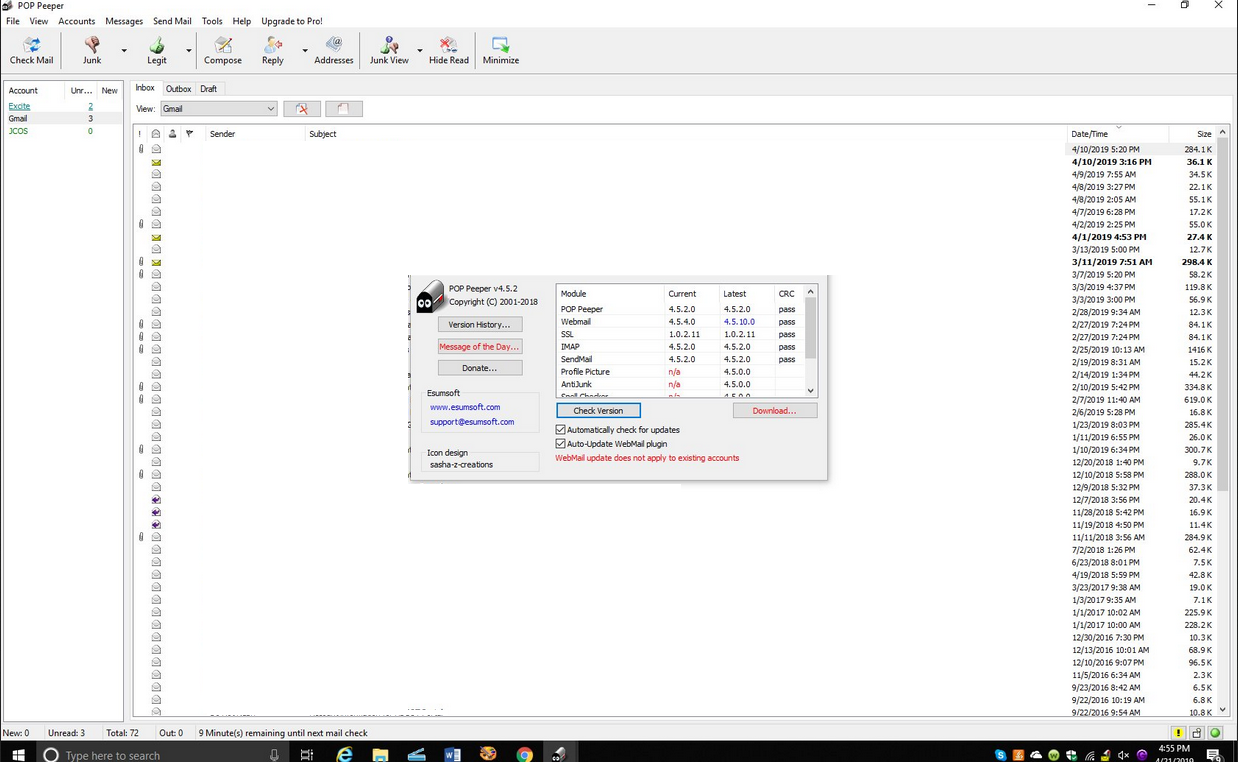The height and width of the screenshot is (762, 1238).
Task: Sort by the priority exclamation column
Action: click(x=140, y=134)
